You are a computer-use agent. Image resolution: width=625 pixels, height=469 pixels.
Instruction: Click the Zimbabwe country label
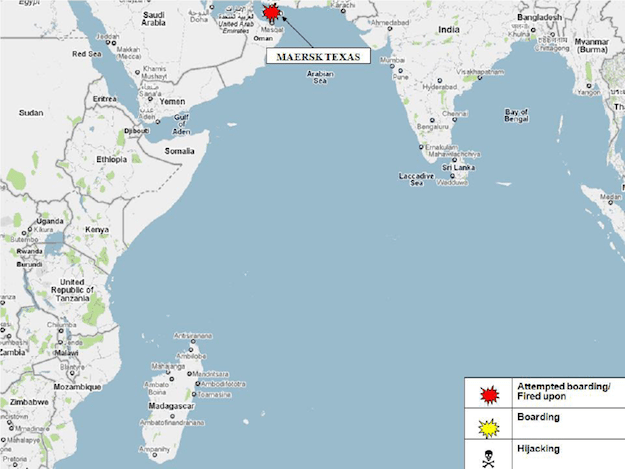(x=29, y=402)
